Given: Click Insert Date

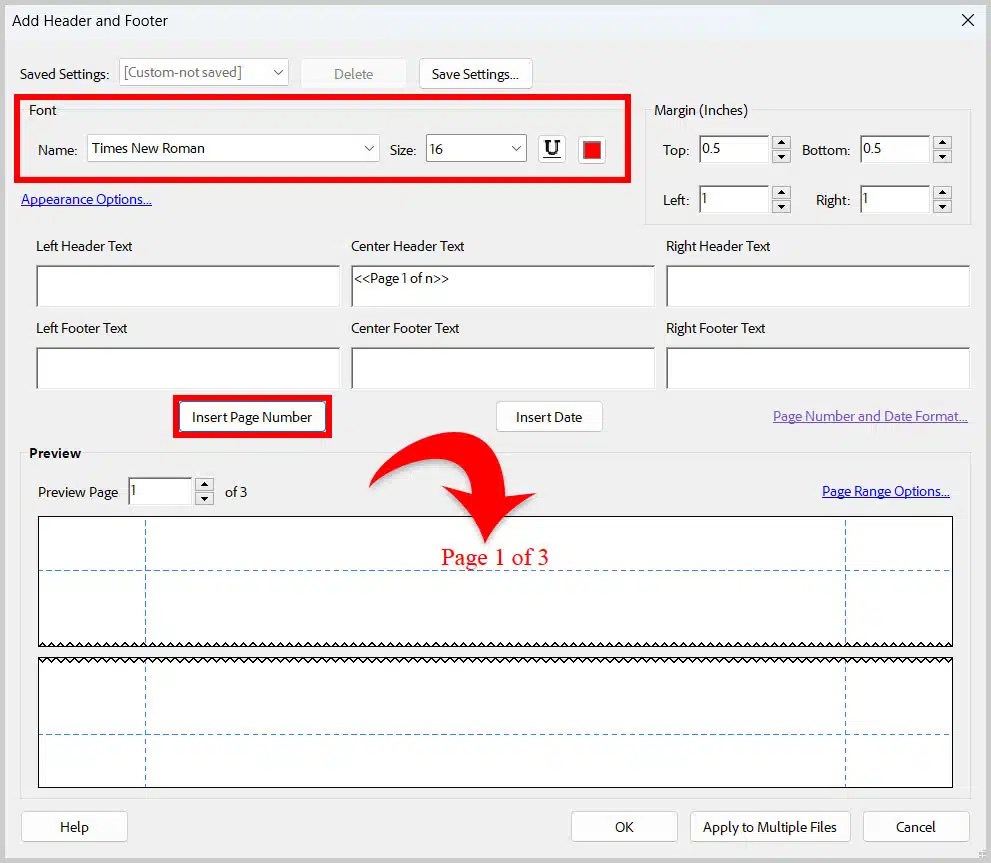Looking at the screenshot, I should pos(549,417).
